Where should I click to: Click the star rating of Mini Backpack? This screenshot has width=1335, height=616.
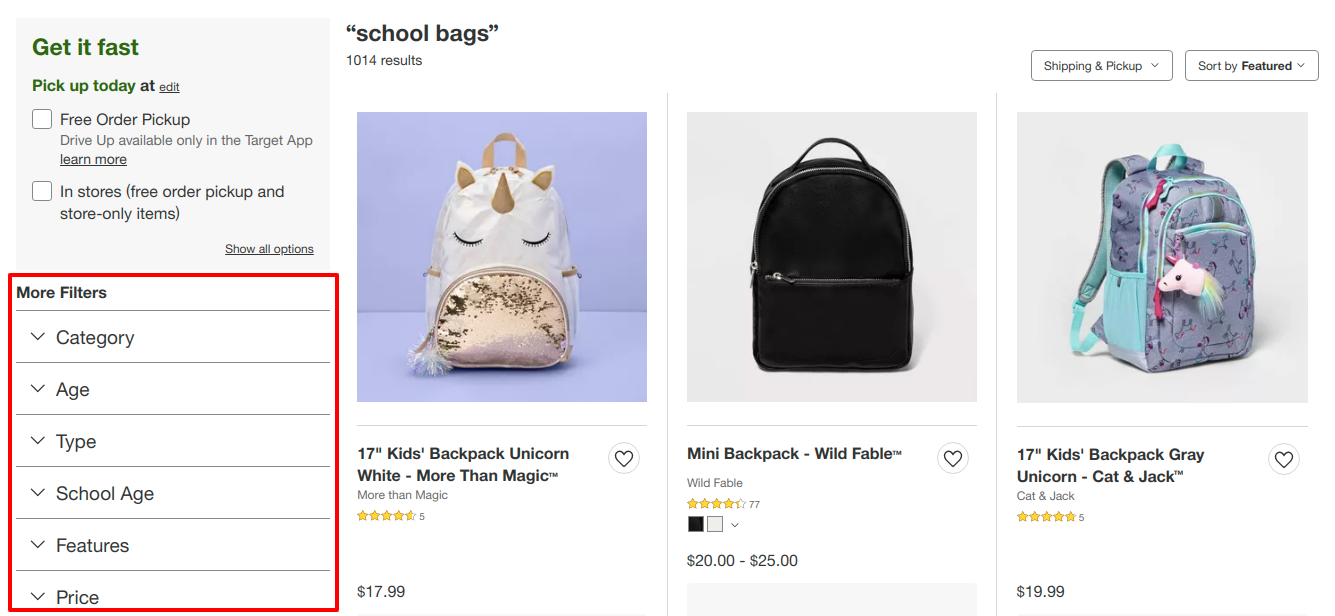coord(716,504)
